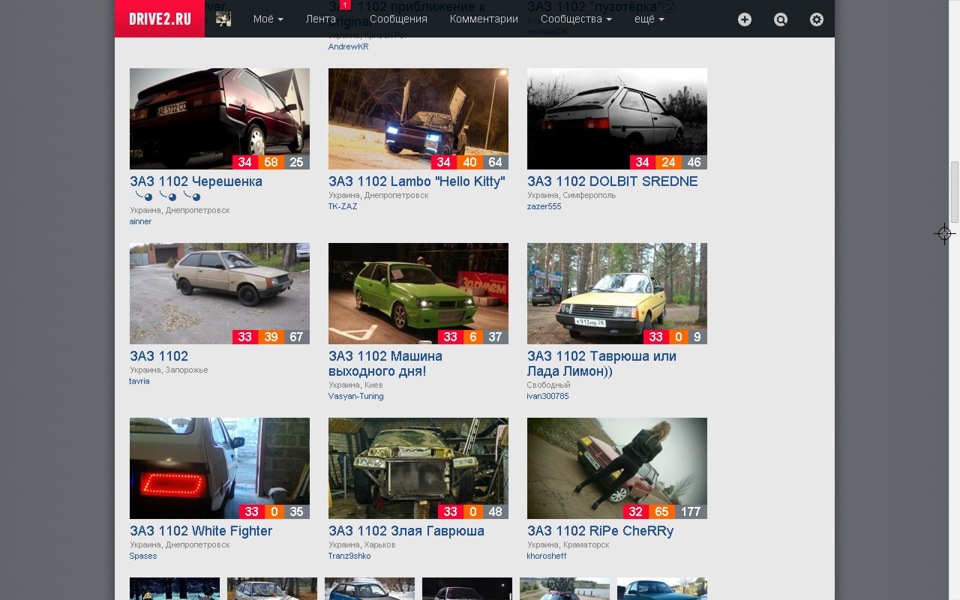Open ЗАЗ 1102 Машина выходного дня link
This screenshot has height=600, width=960.
pos(385,363)
